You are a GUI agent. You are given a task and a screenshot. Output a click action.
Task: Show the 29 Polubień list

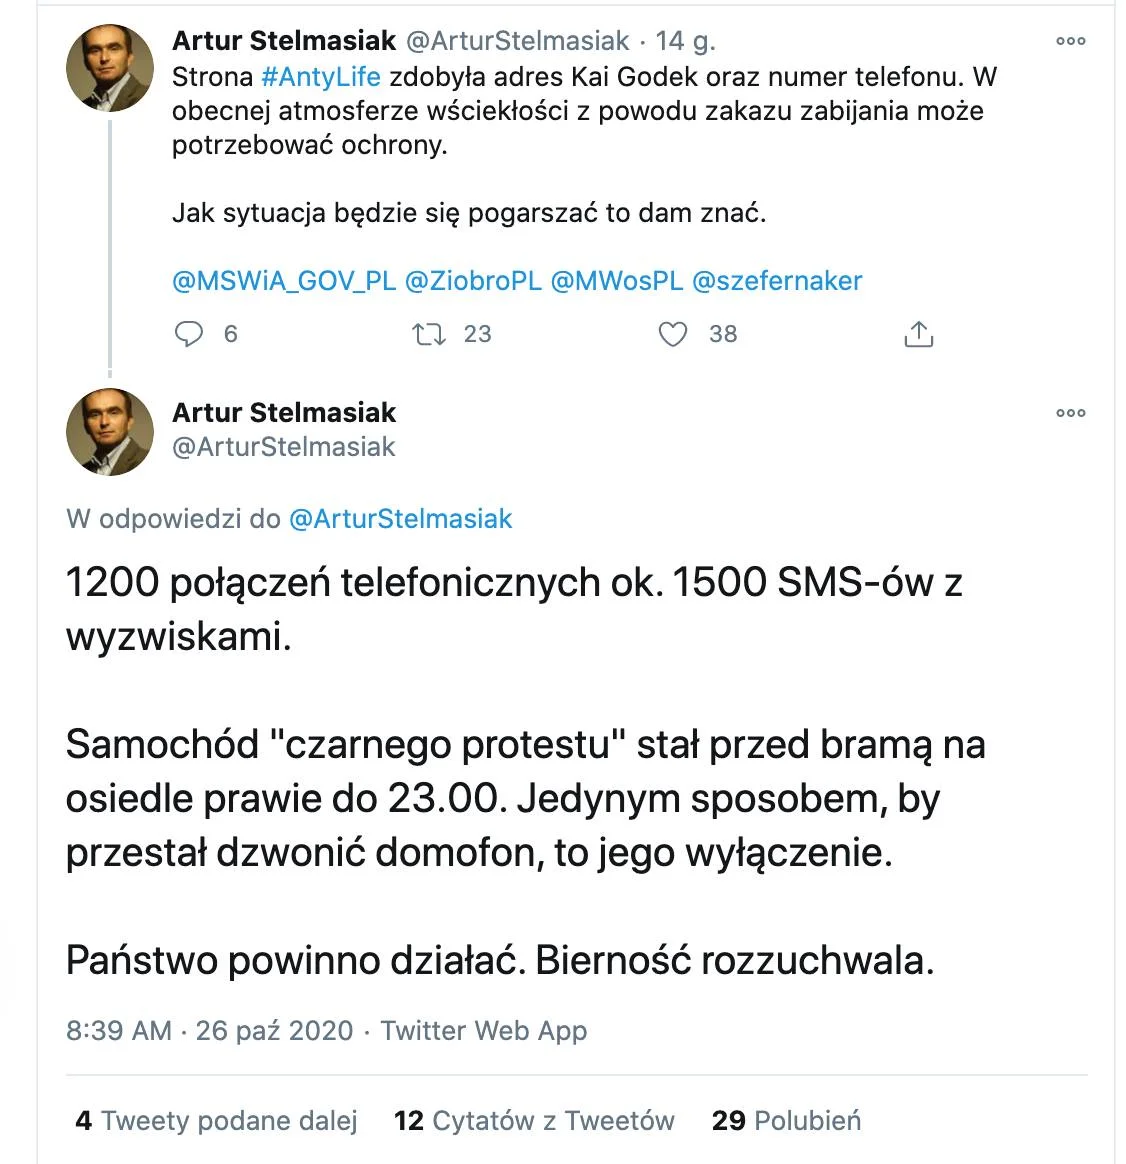787,1121
